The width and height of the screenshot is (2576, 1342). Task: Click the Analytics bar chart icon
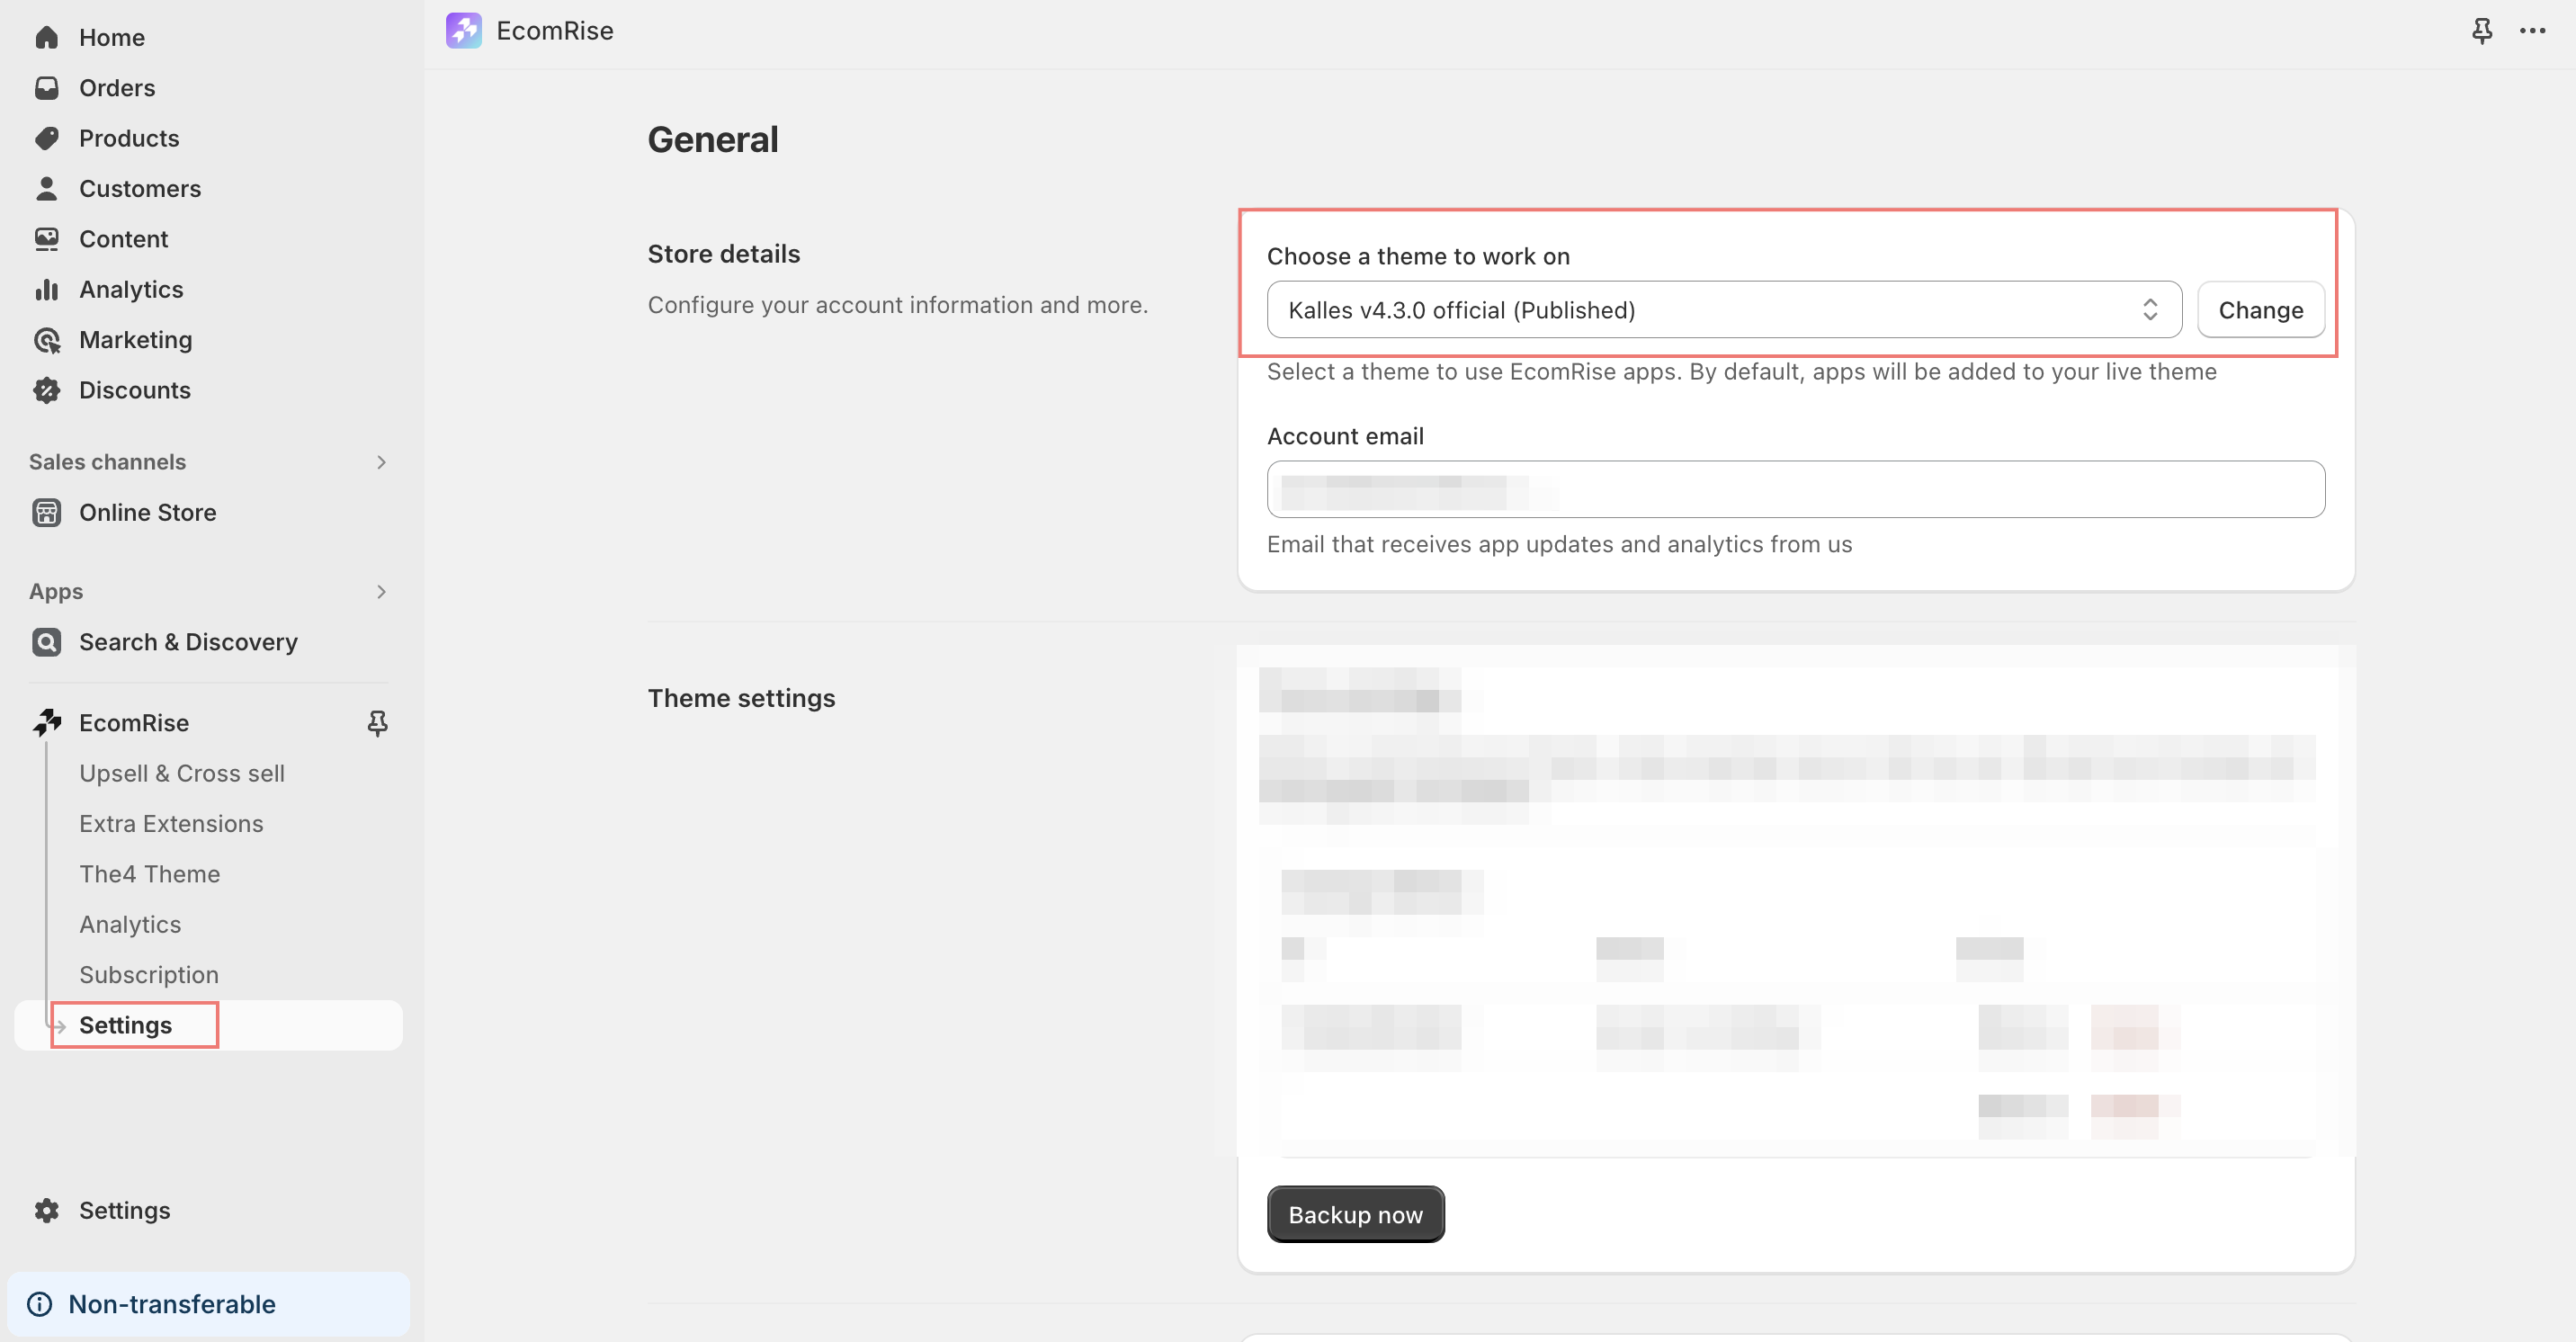tap(46, 289)
